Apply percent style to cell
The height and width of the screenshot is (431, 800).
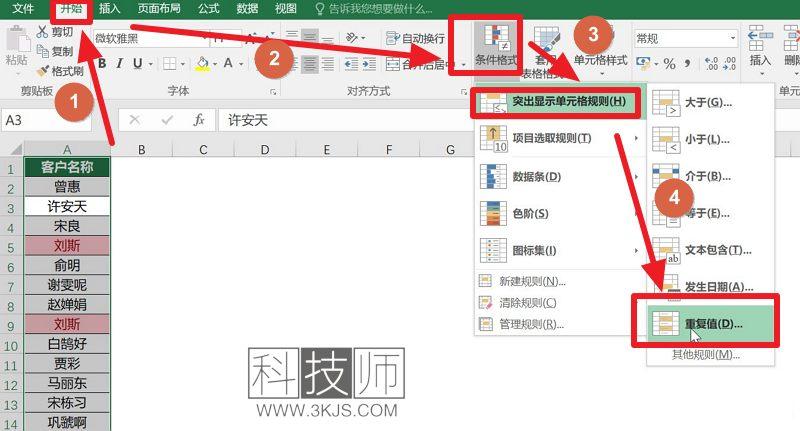670,64
